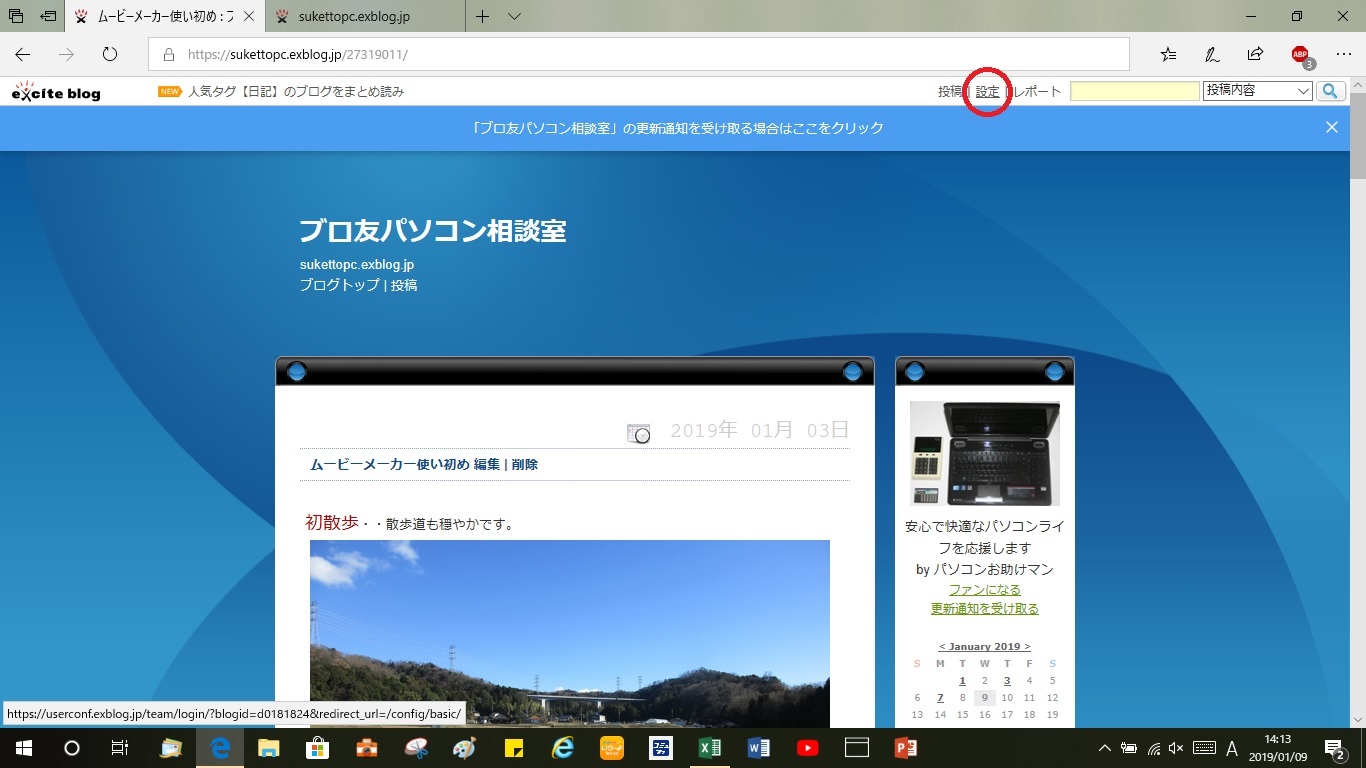Viewport: 1366px width, 768px height.
Task: Open the landscape photo in the post
Action: tap(569, 634)
